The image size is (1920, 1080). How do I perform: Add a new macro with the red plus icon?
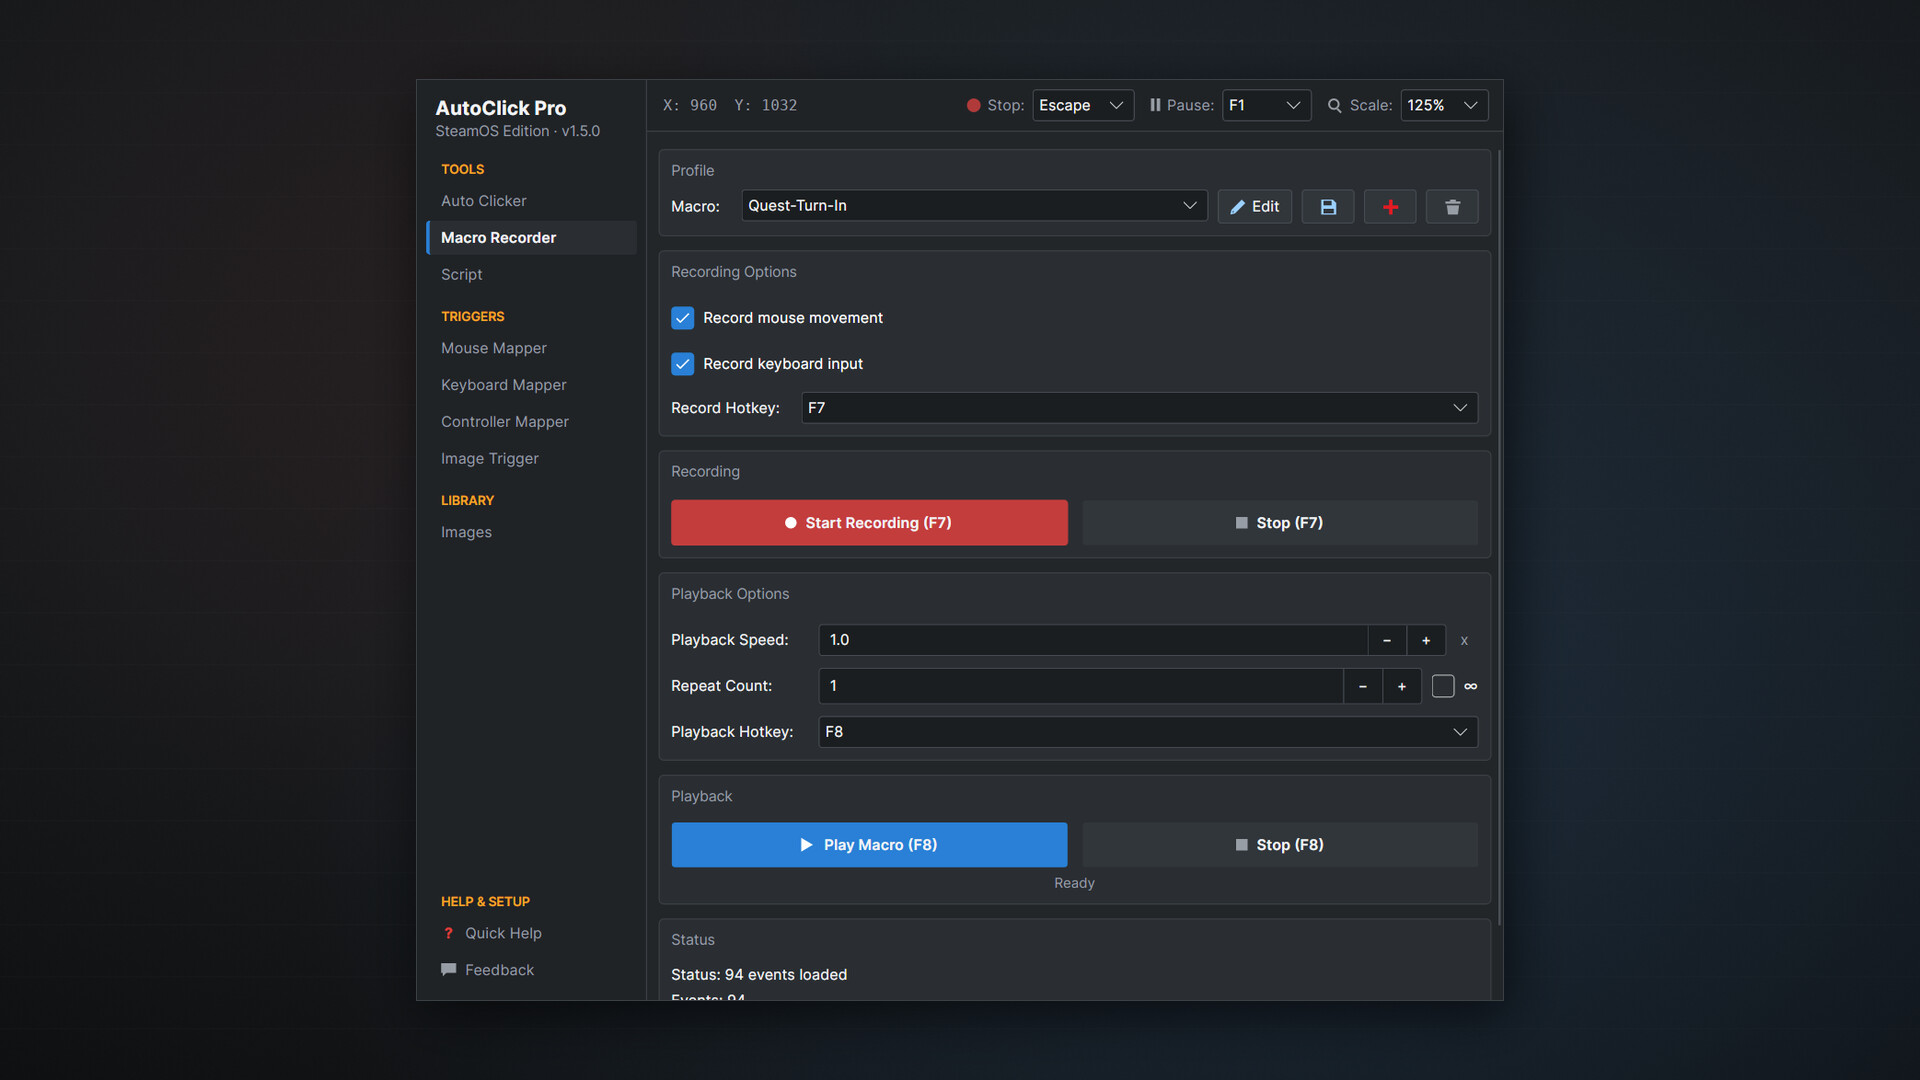pos(1390,207)
